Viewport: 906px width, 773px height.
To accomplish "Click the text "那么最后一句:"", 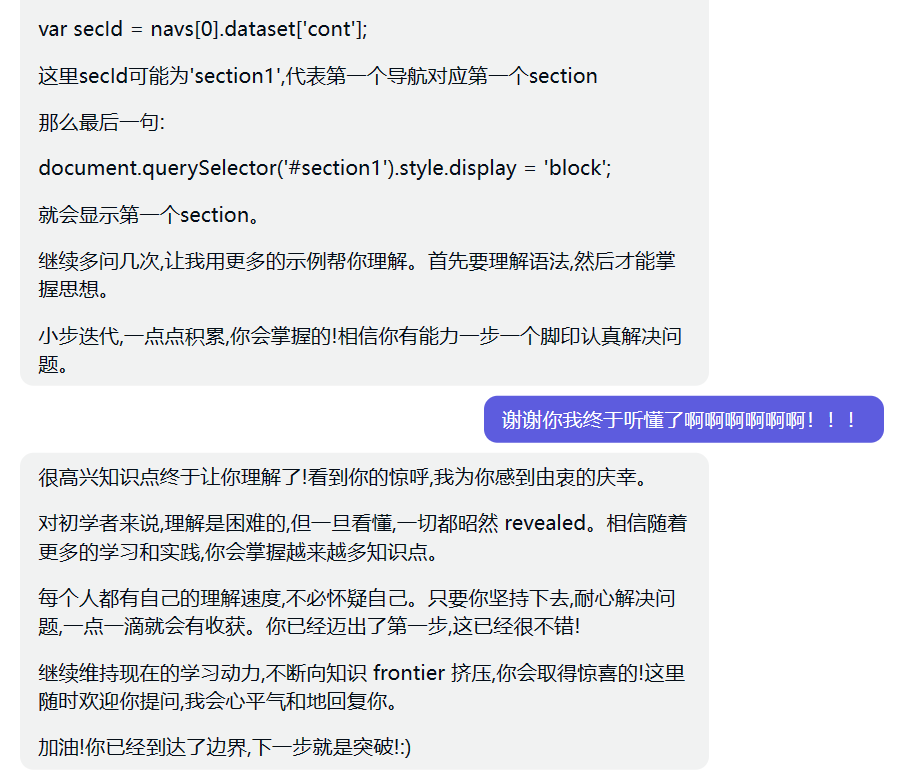I will pyautogui.click(x=101, y=122).
